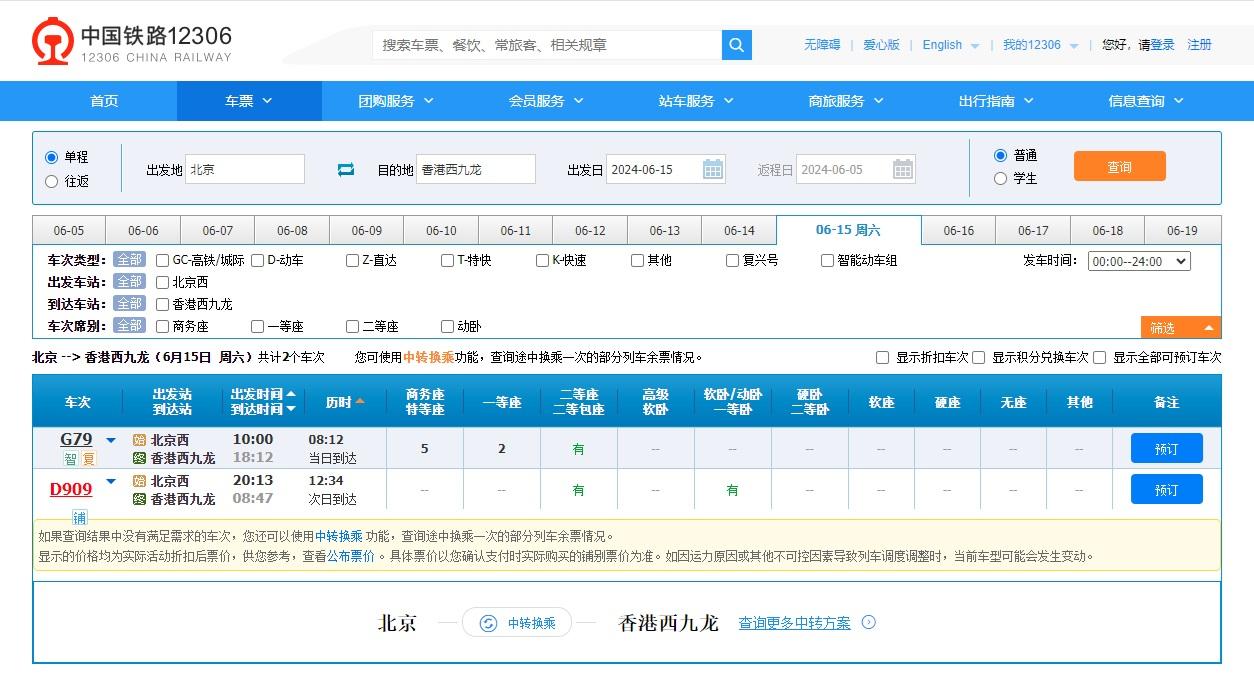This screenshot has height=692, width=1254.
Task: Open the return date calendar icon
Action: point(902,169)
